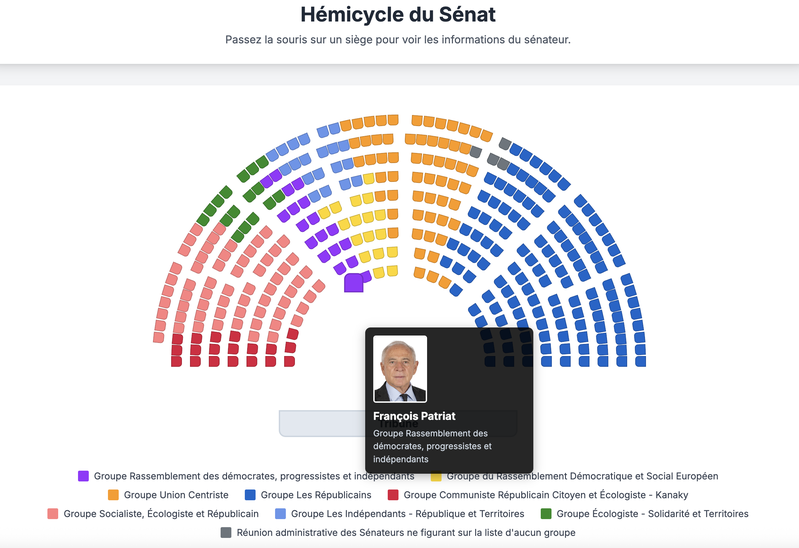The height and width of the screenshot is (548, 799).
Task: Click 'Réunion administrative des Sénateurs' legend text
Action: click(405, 533)
